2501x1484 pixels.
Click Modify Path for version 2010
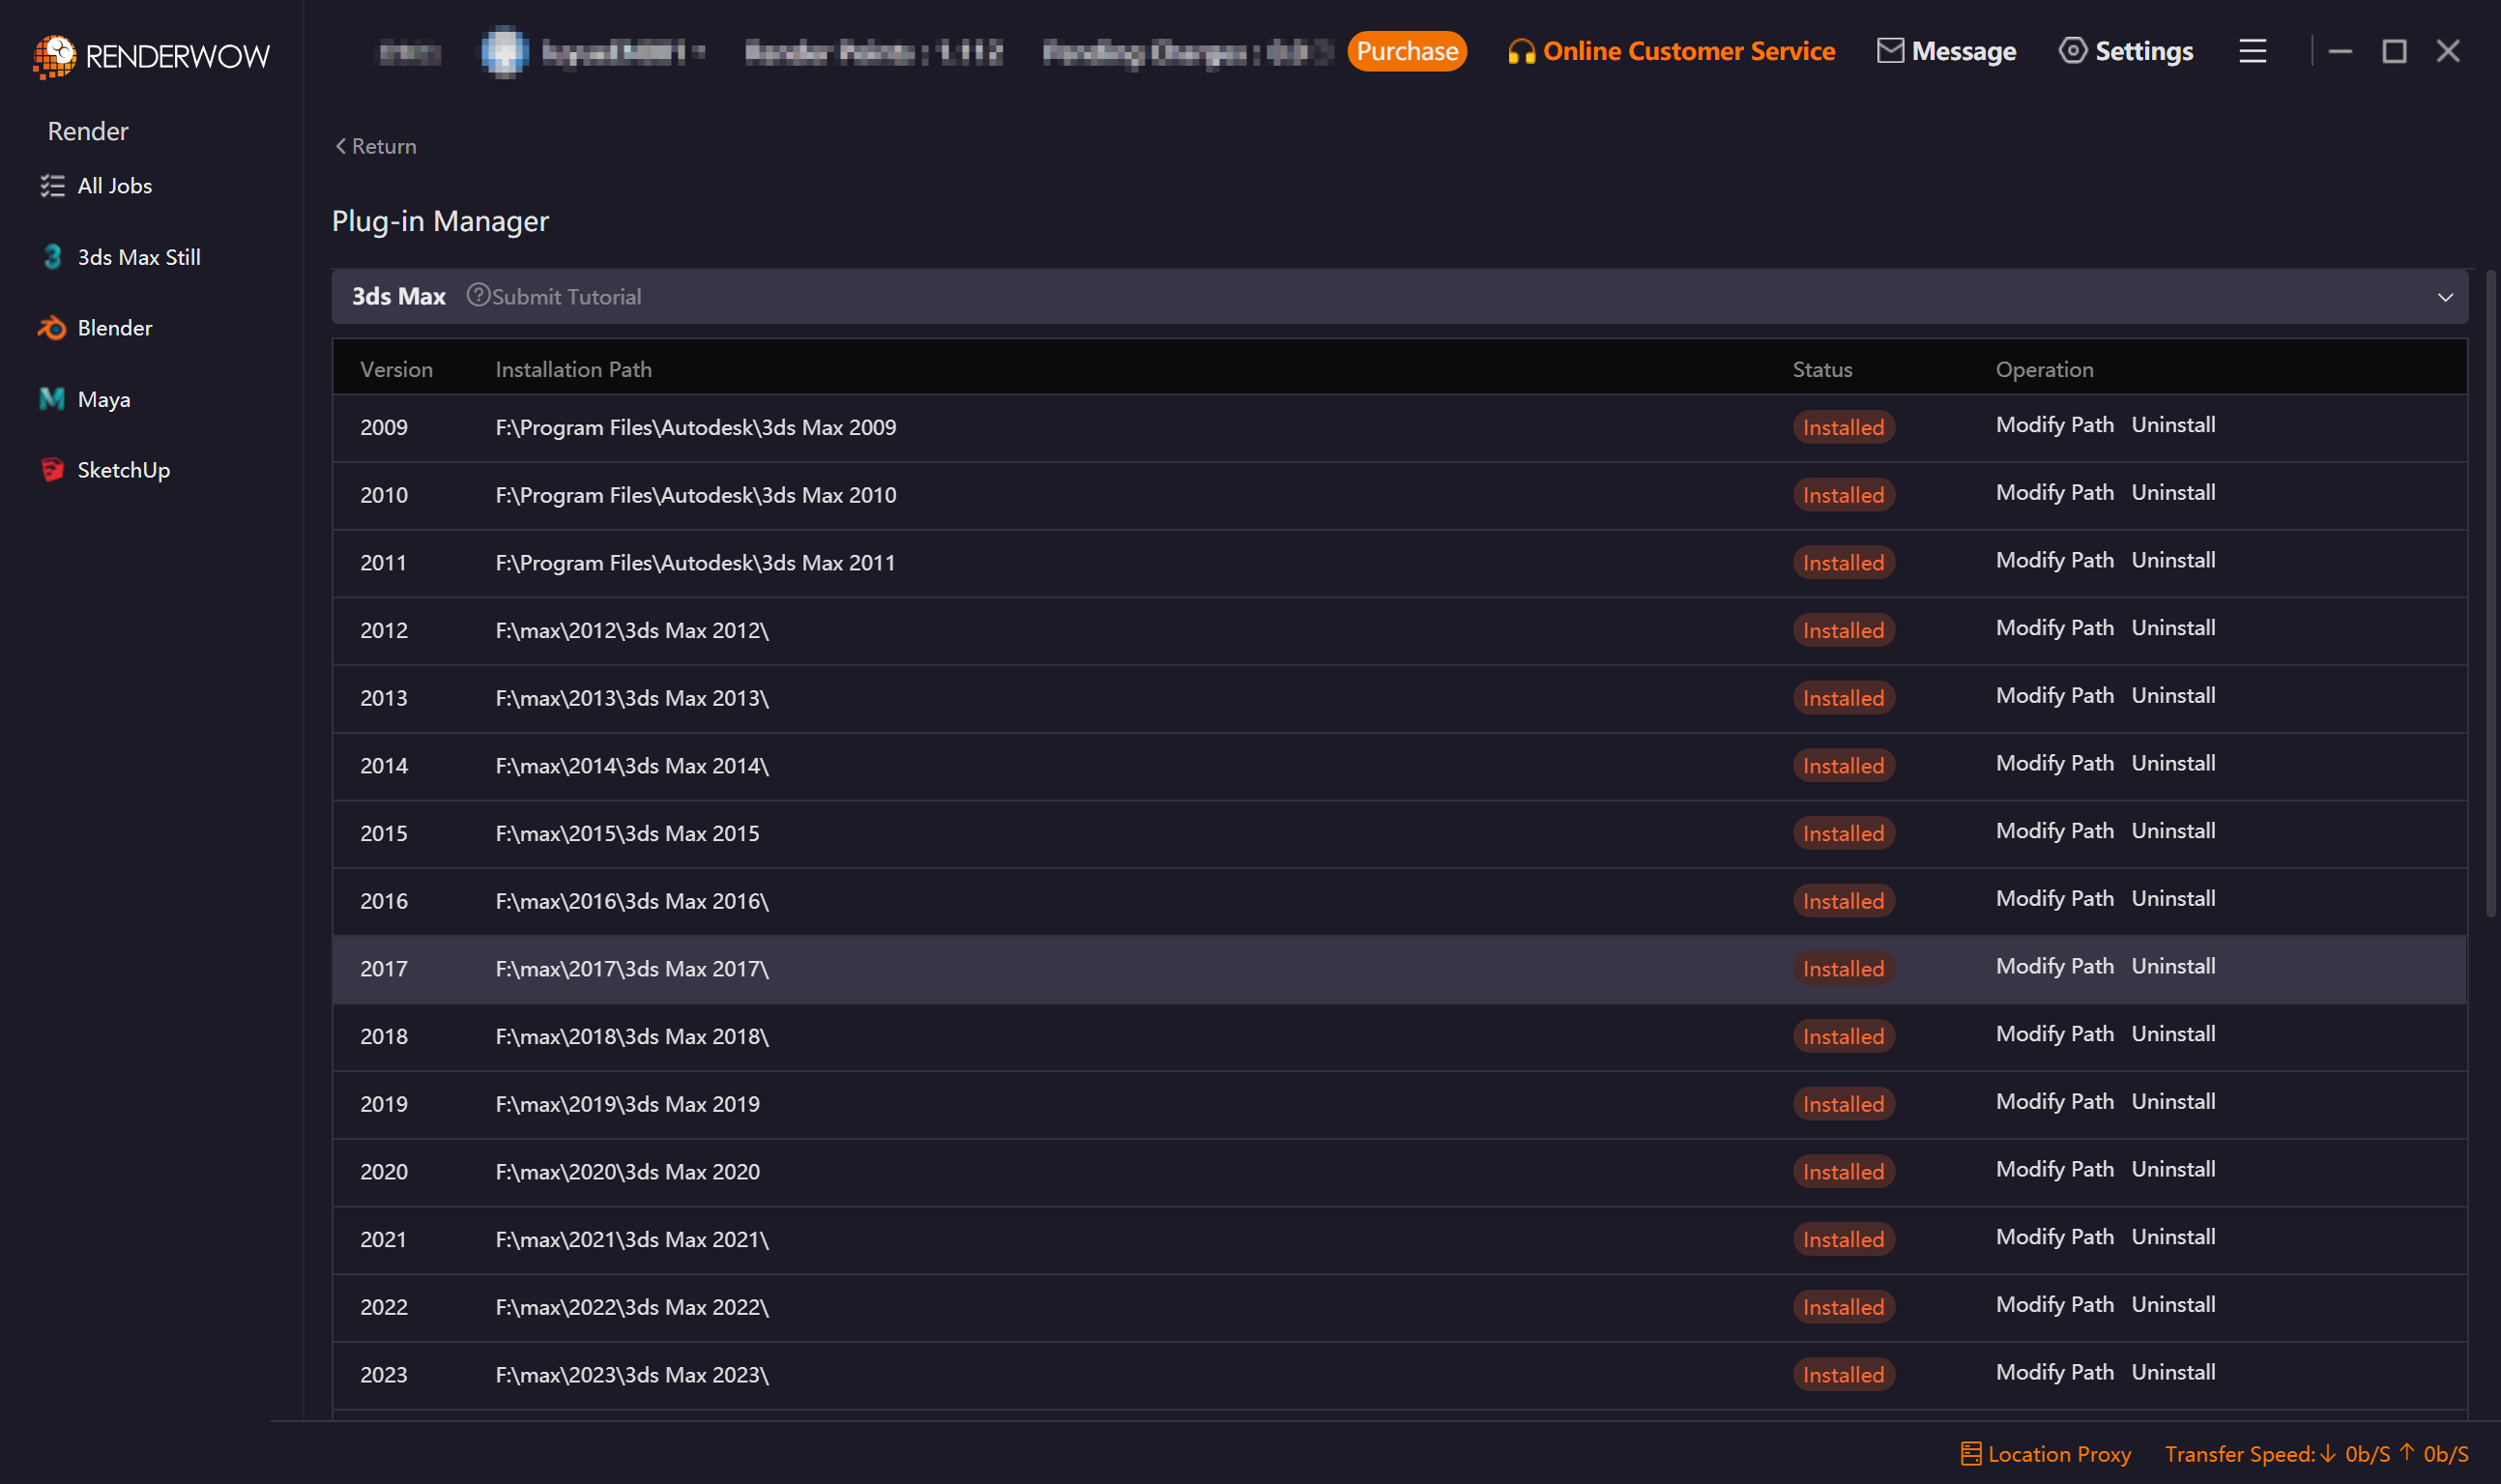click(2054, 493)
